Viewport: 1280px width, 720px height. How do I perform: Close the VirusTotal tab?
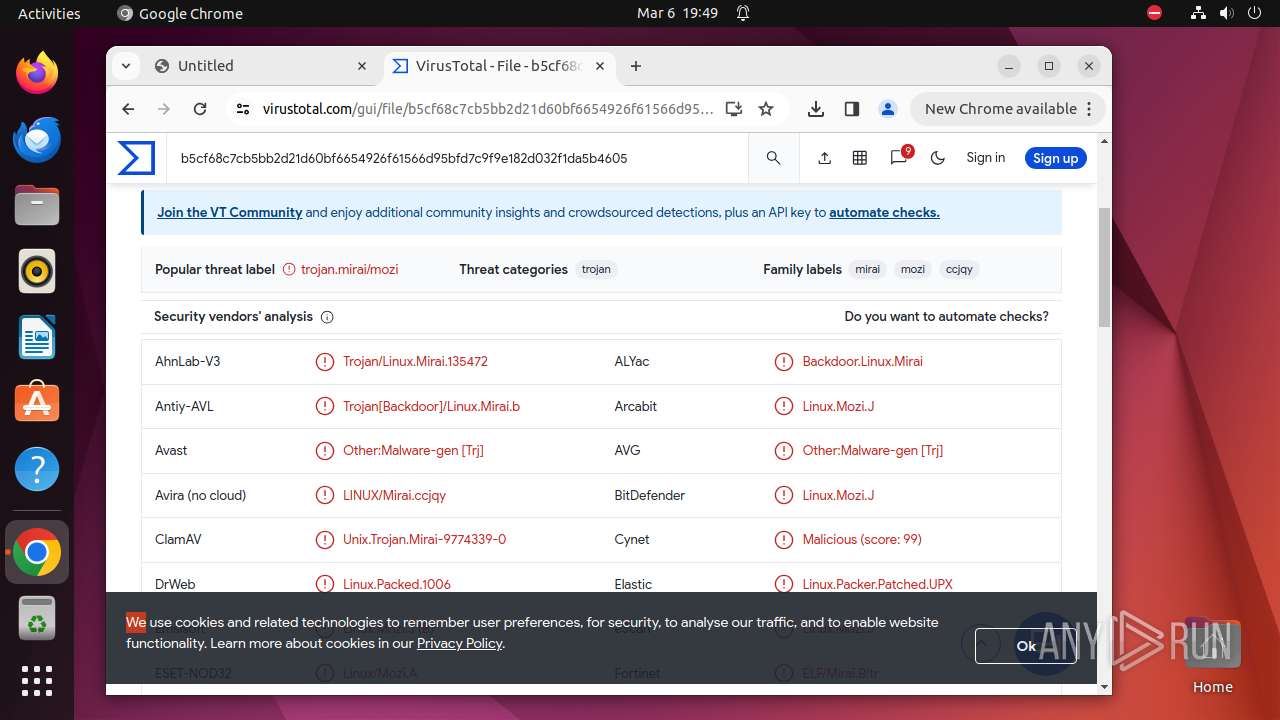[x=600, y=66]
